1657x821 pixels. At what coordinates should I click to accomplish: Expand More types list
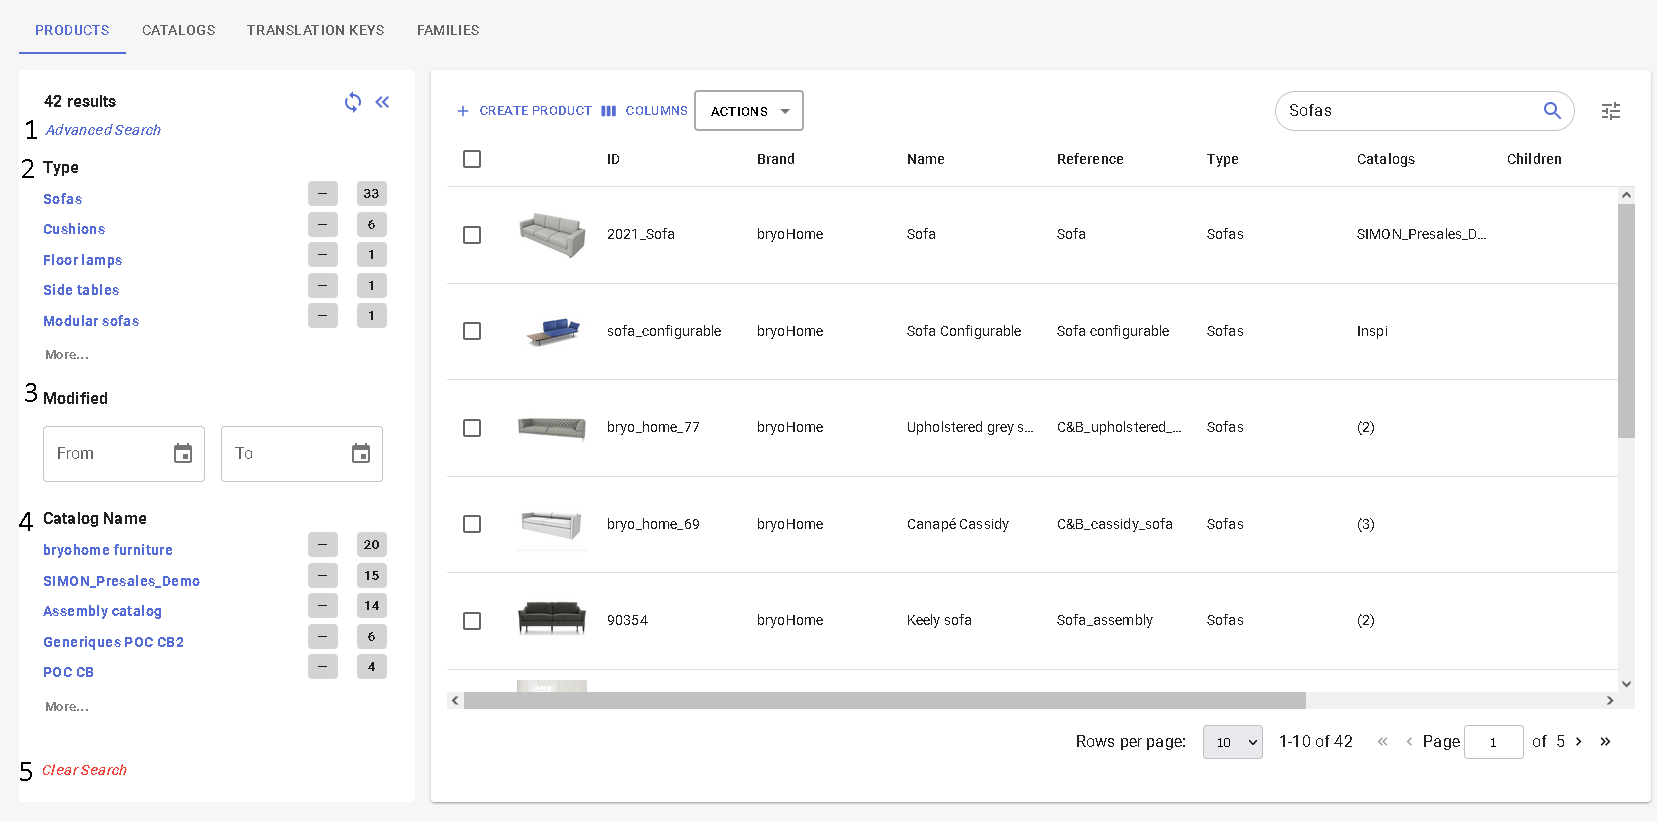(67, 355)
